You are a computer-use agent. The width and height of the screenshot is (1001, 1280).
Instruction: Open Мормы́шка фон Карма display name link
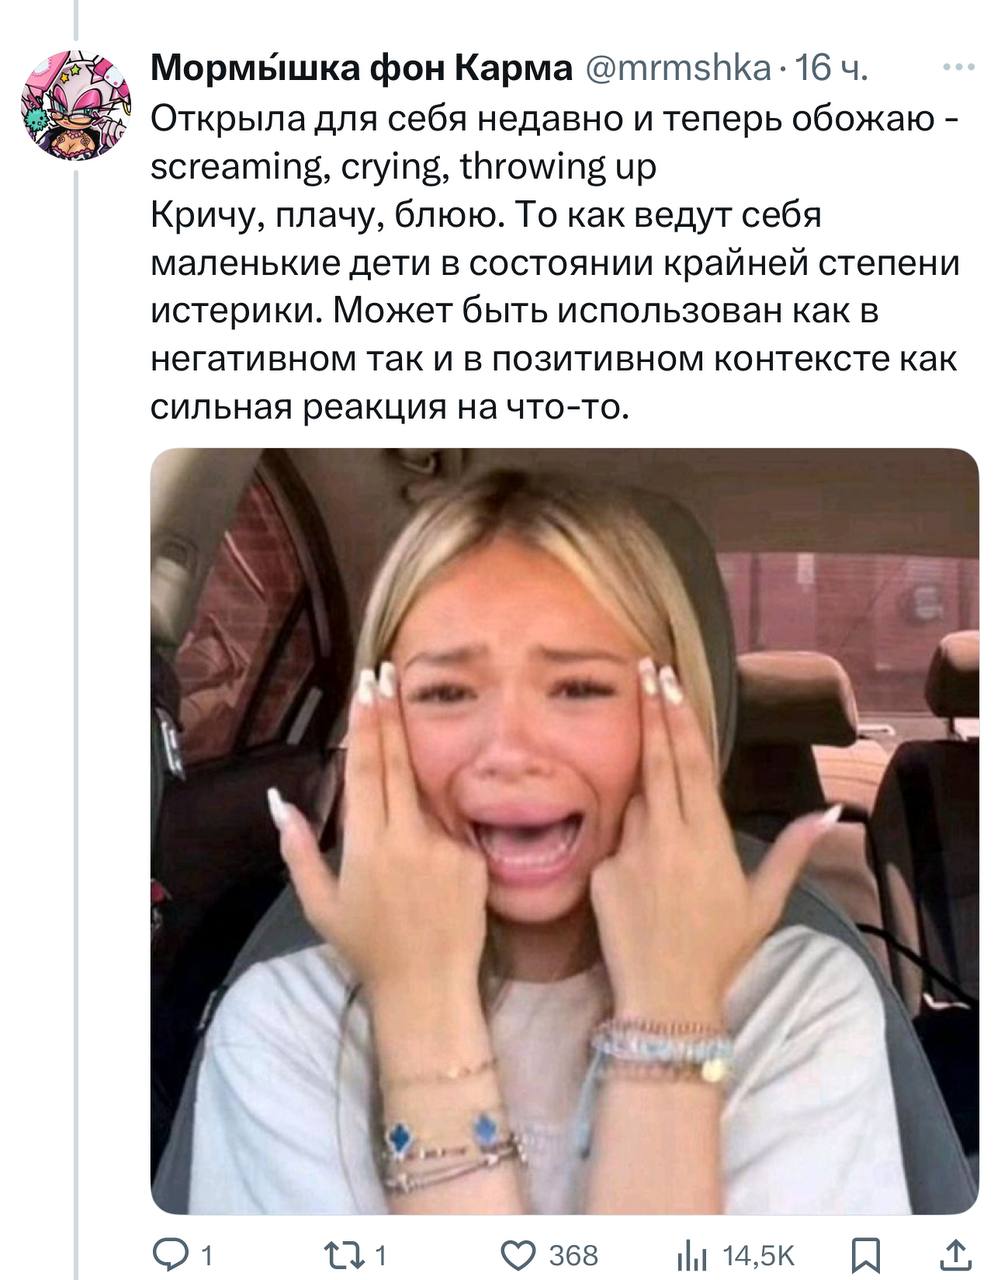tap(361, 69)
